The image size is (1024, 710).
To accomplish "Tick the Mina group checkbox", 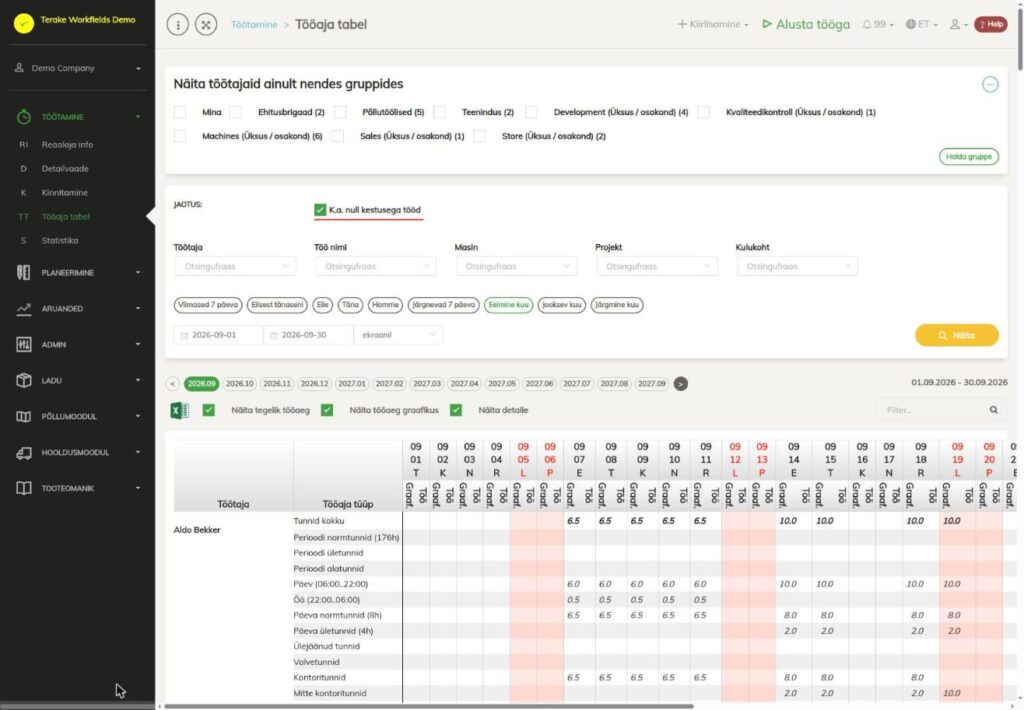I will (180, 112).
